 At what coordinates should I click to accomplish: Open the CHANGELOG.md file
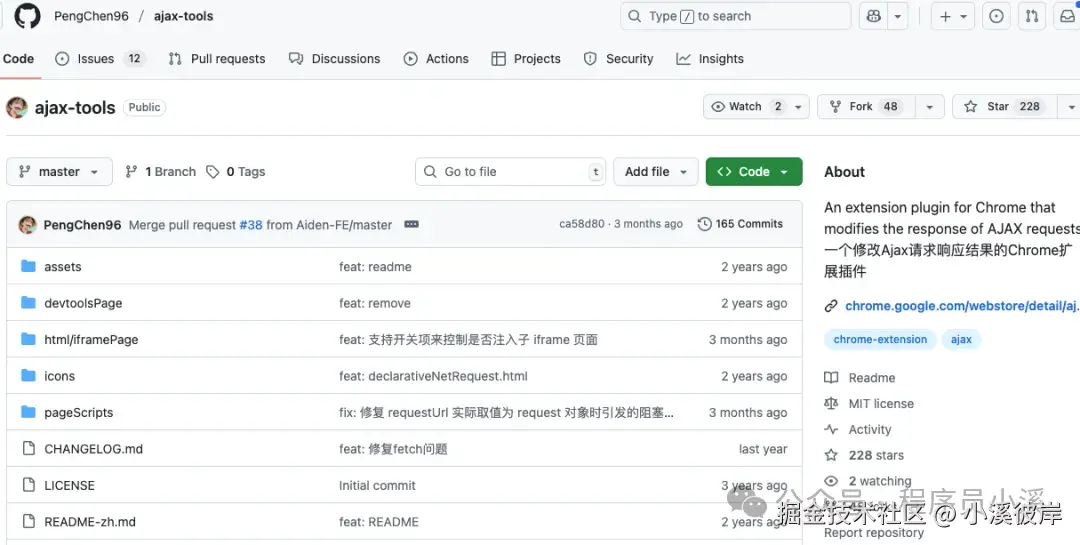pos(94,449)
